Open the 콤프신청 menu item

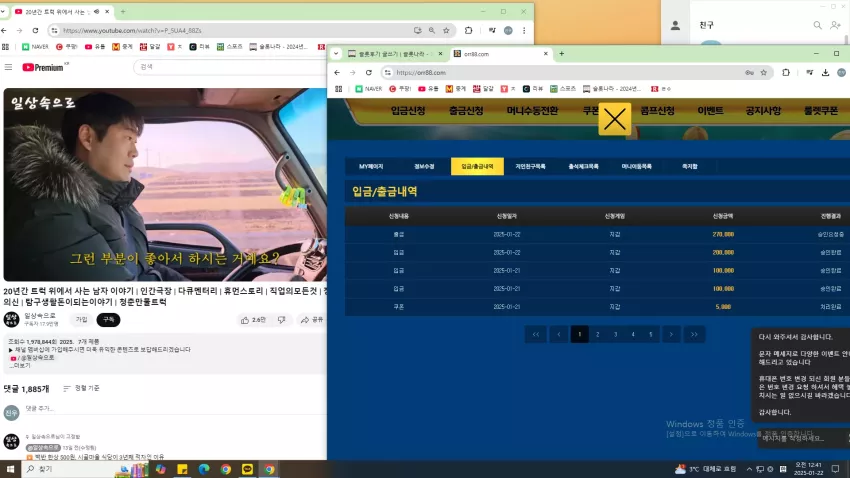(x=657, y=111)
